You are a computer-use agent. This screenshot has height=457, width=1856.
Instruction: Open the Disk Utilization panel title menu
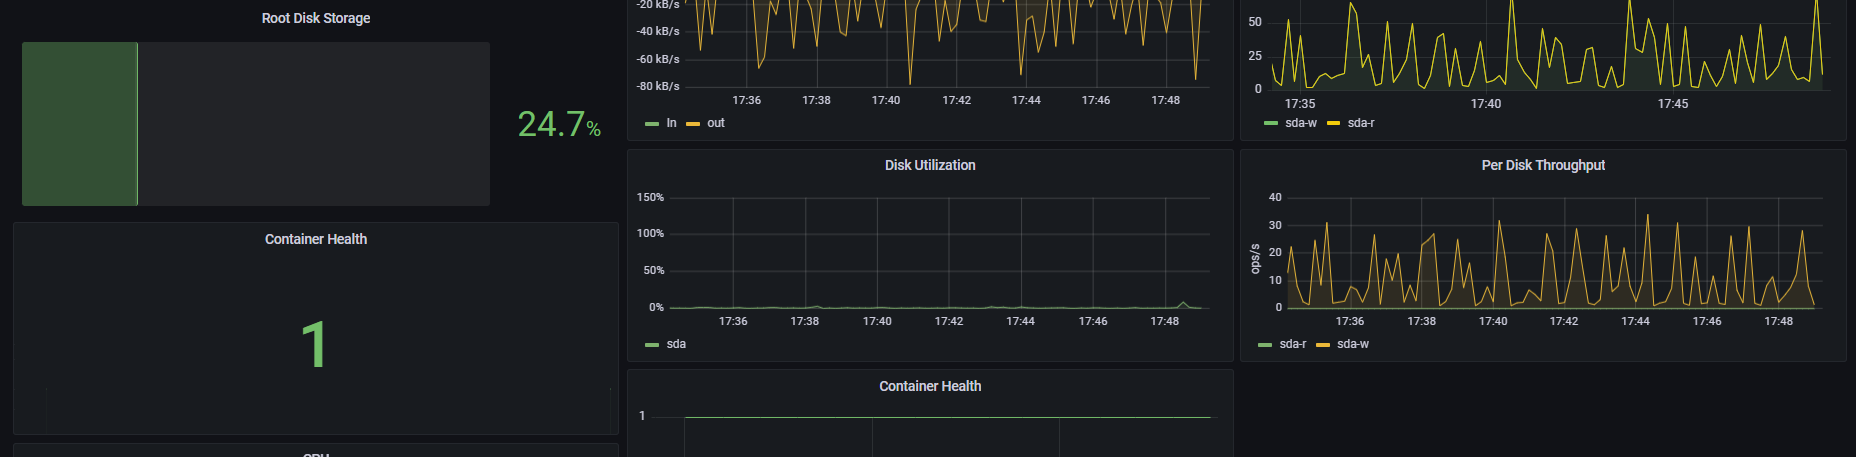tap(930, 165)
